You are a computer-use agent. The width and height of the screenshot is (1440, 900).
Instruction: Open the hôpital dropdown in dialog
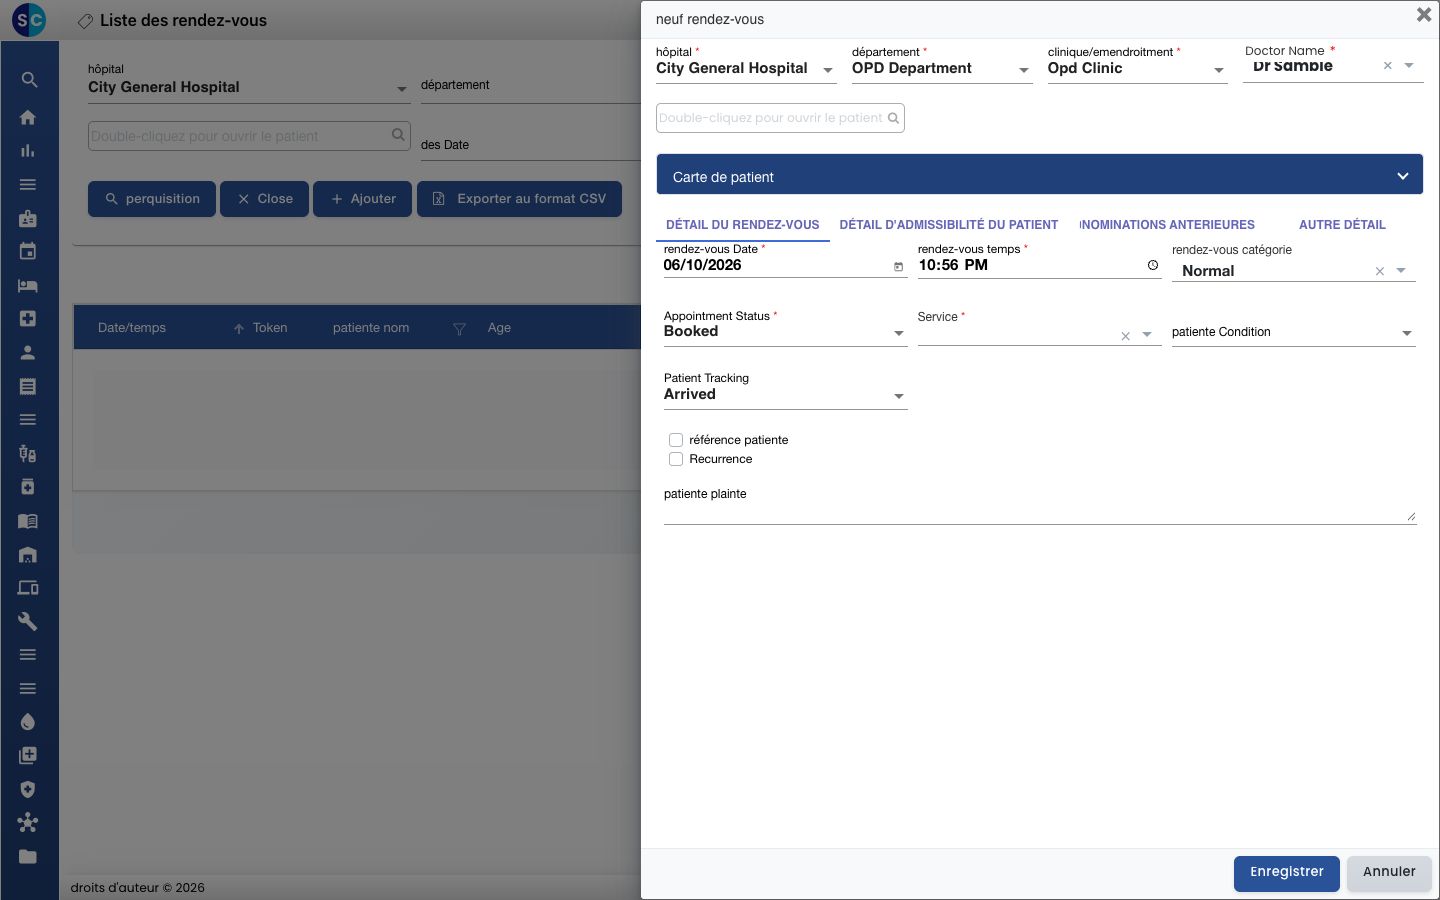point(746,68)
